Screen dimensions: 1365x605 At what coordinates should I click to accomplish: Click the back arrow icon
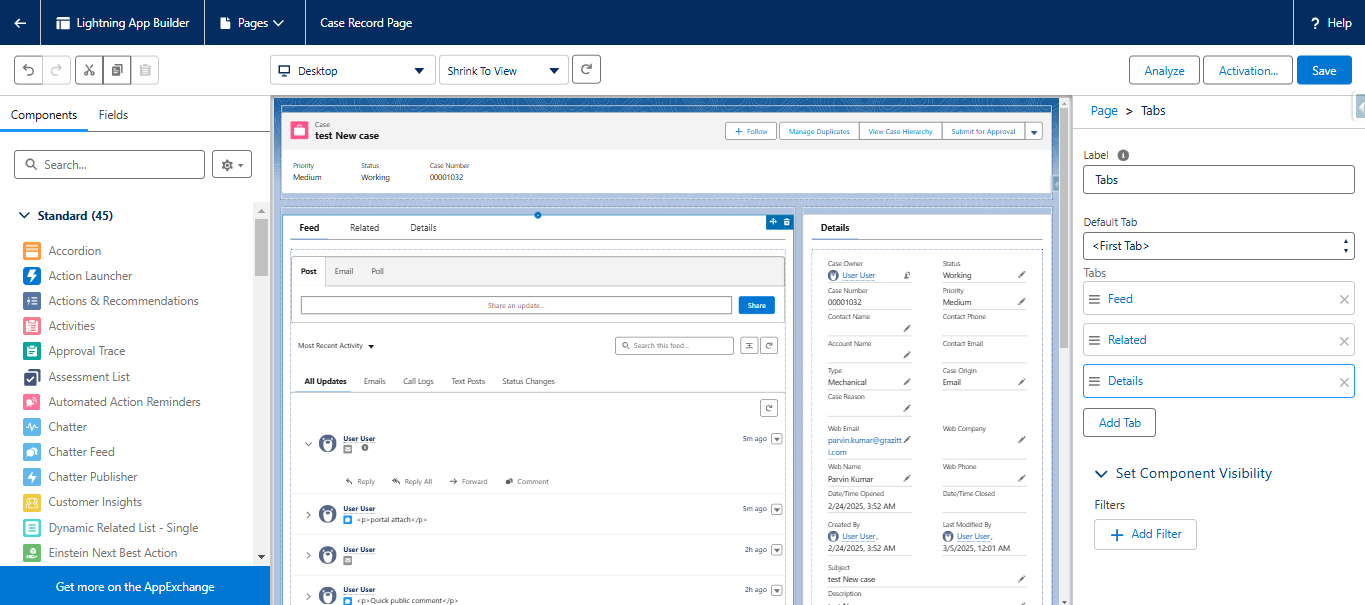(x=20, y=23)
